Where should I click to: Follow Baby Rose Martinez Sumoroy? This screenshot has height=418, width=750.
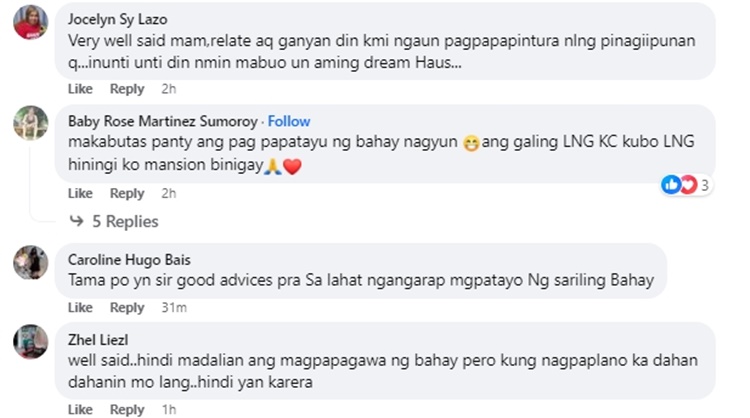[x=289, y=121]
